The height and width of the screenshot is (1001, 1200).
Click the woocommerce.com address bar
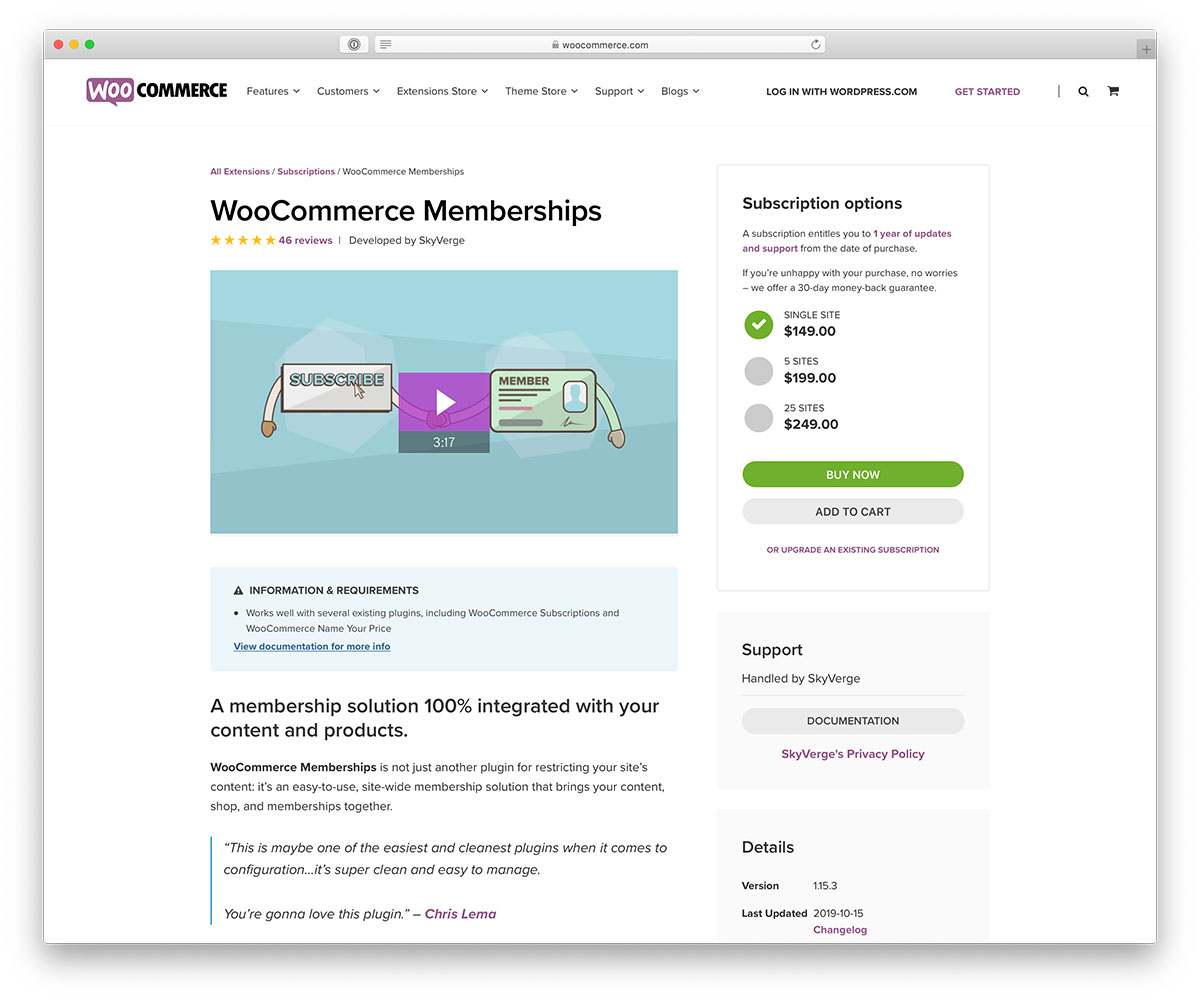[x=600, y=45]
